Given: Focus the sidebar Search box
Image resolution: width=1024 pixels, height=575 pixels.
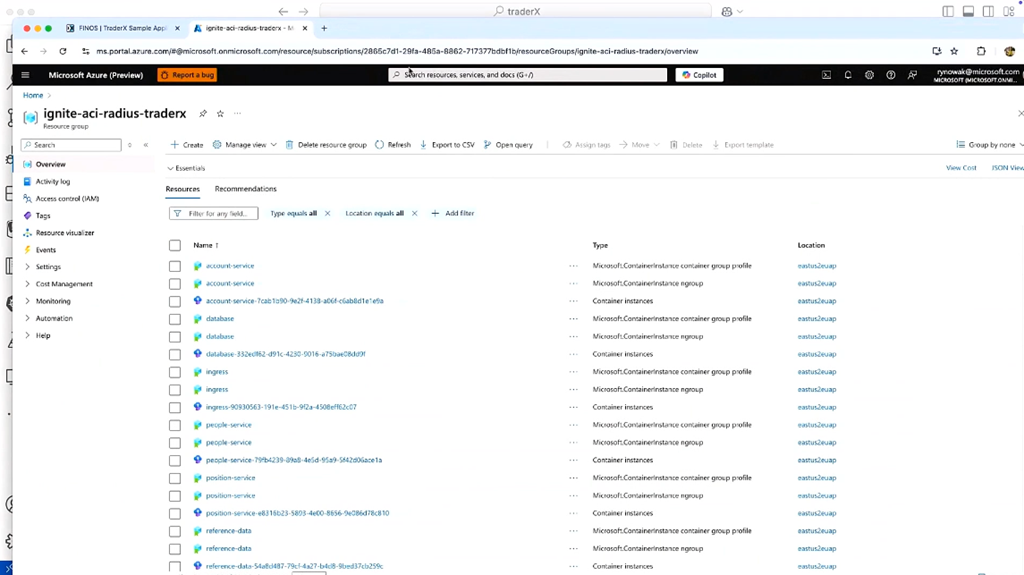Looking at the screenshot, I should [71, 145].
